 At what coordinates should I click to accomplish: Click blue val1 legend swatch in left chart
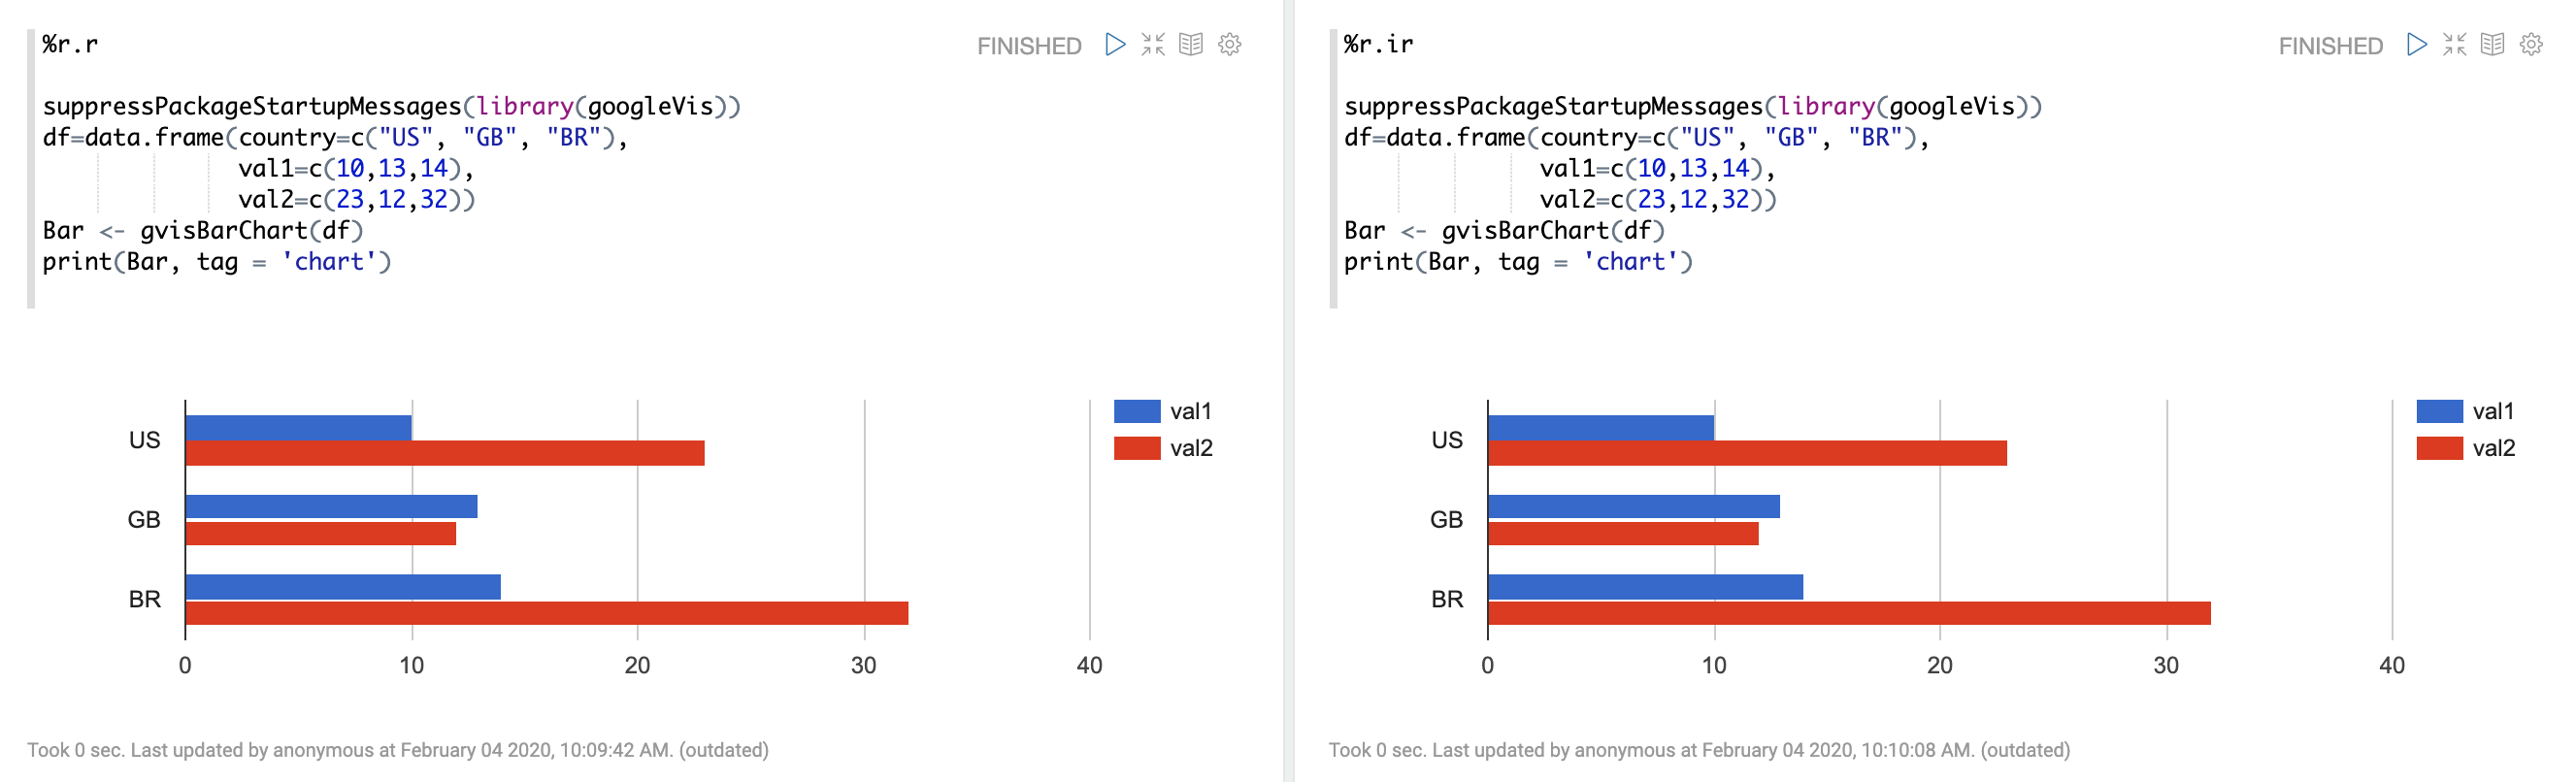point(1136,411)
